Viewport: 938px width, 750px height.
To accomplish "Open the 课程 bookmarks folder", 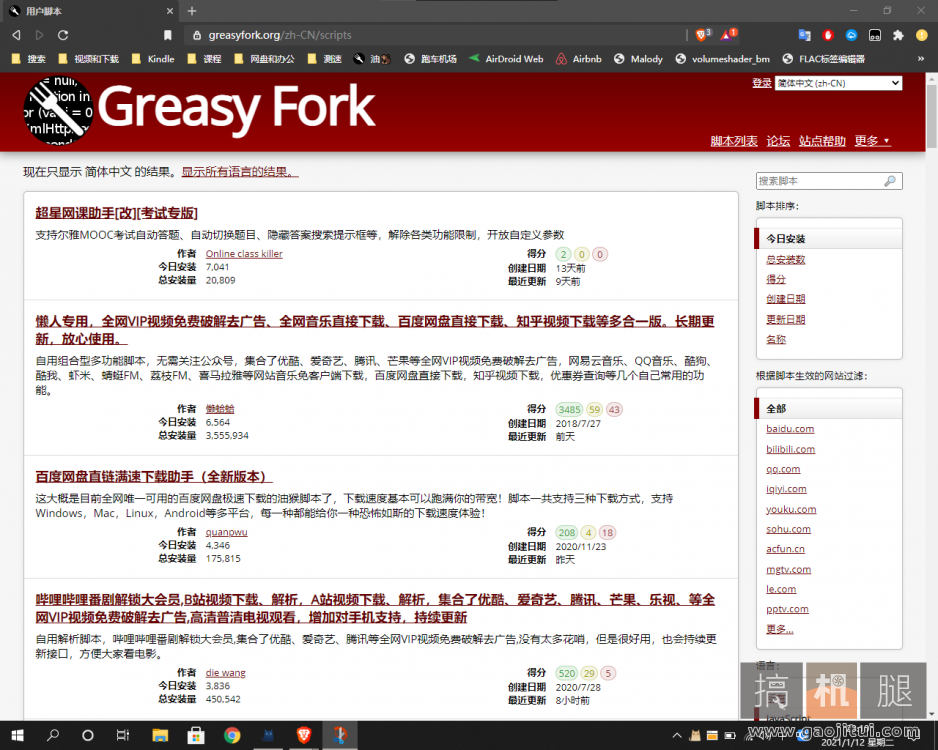I will 205,59.
